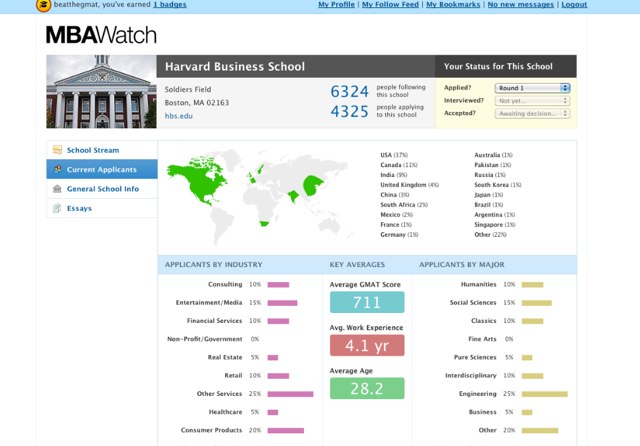640x446 pixels.
Task: Click the Essays document icon
Action: tap(57, 208)
